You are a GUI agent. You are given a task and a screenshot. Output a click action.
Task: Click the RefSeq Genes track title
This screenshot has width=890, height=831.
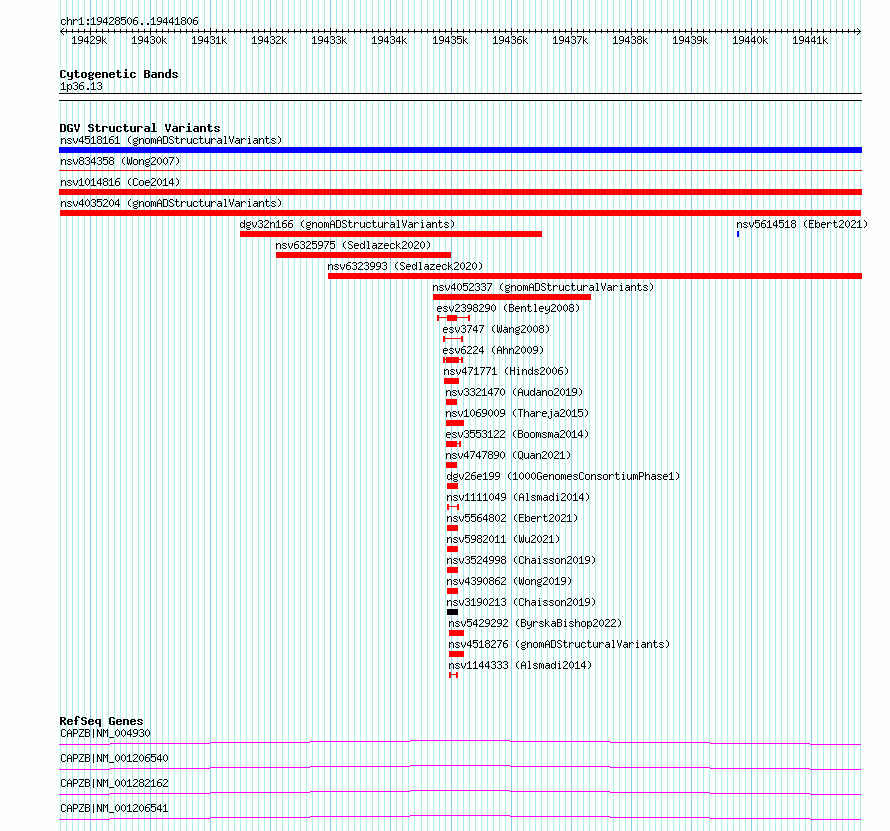(x=101, y=721)
